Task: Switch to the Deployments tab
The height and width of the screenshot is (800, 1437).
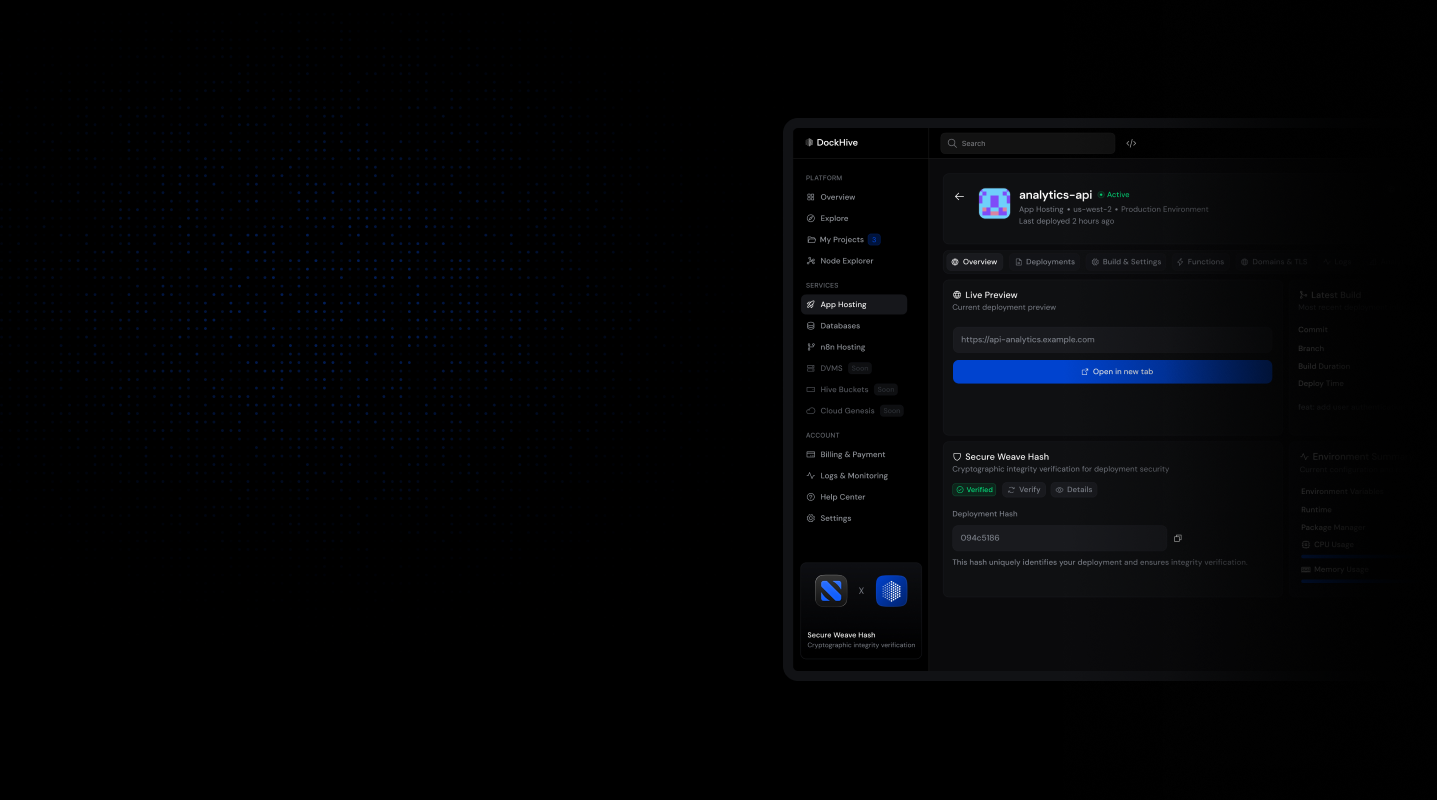Action: click(x=1045, y=261)
